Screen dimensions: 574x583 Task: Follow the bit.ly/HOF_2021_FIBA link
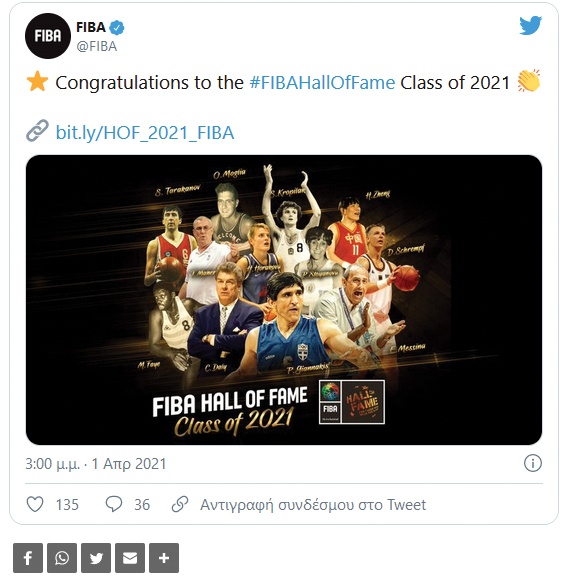coord(145,133)
